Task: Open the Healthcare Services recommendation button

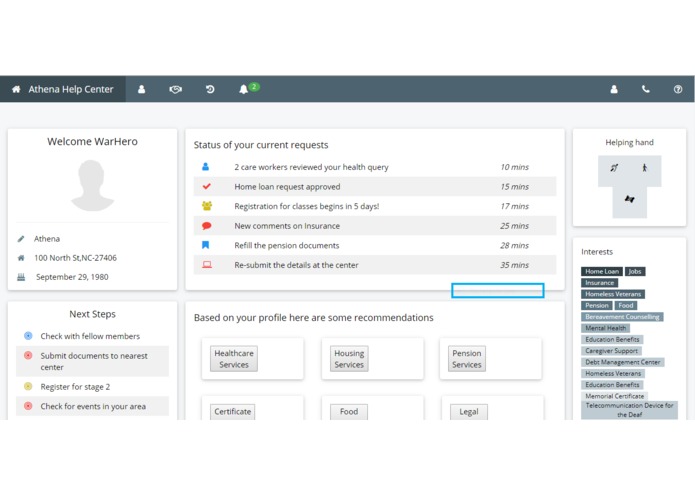Action: [x=234, y=358]
